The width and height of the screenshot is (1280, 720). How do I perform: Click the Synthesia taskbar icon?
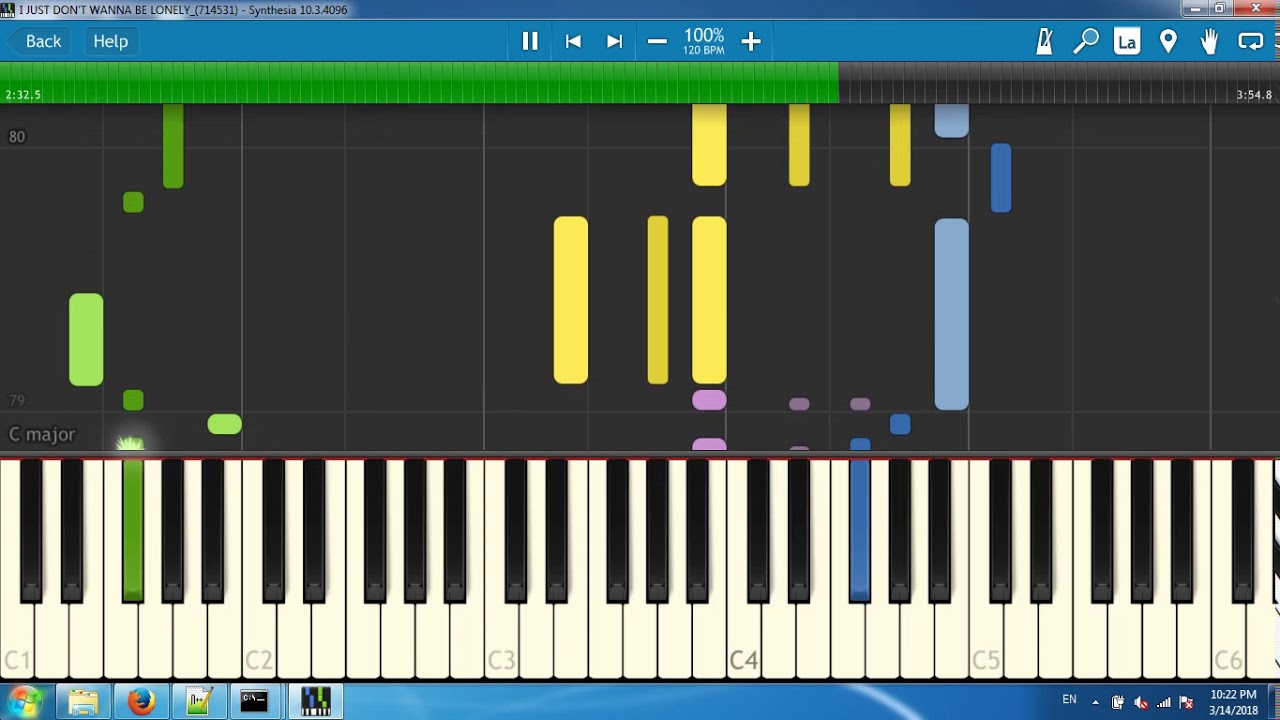point(316,702)
